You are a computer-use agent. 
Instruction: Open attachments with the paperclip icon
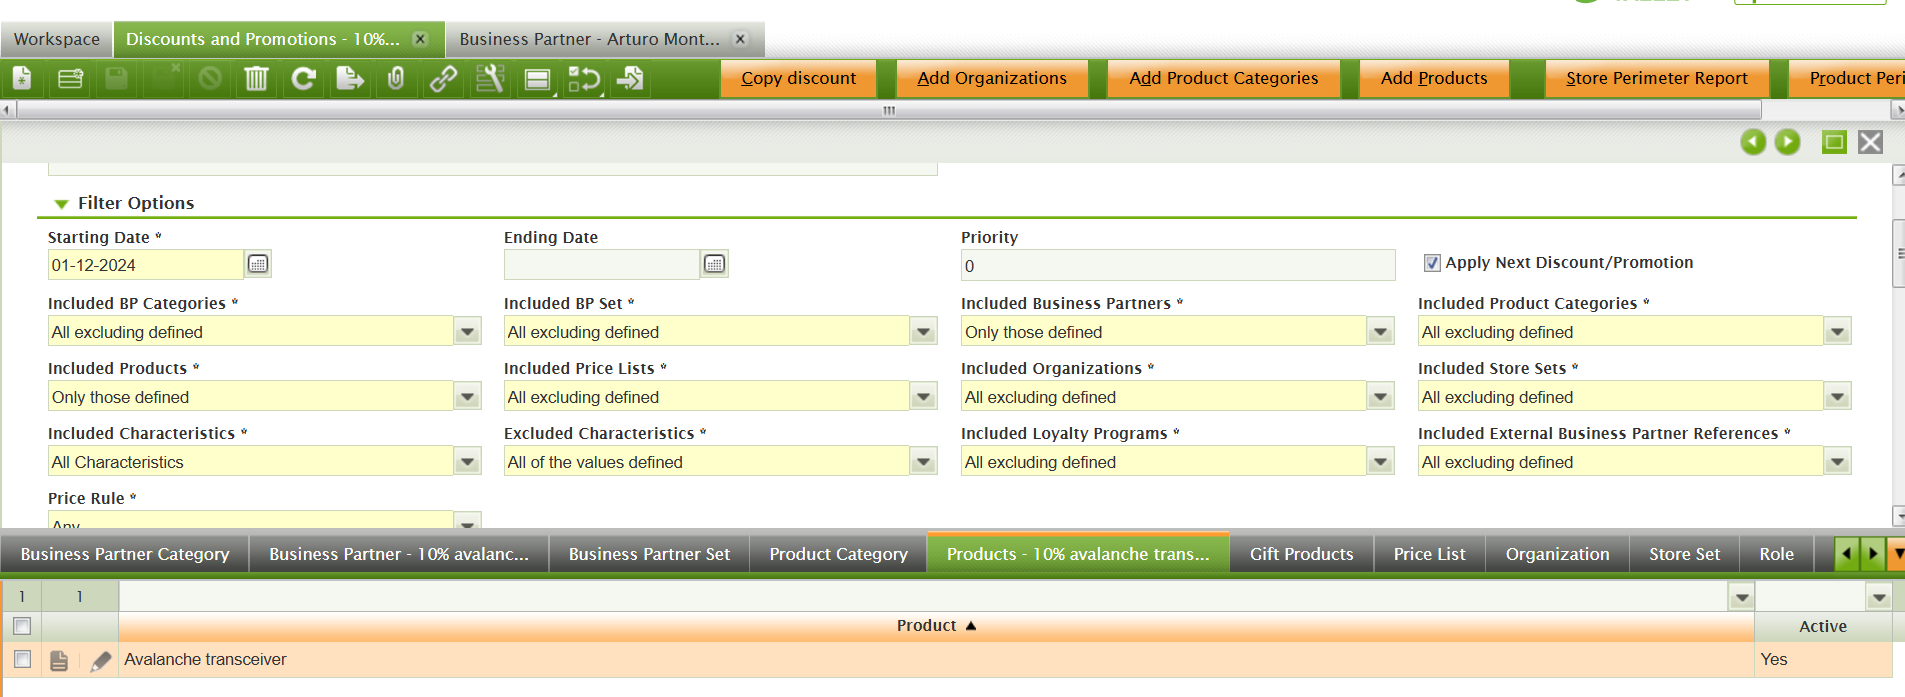[396, 78]
